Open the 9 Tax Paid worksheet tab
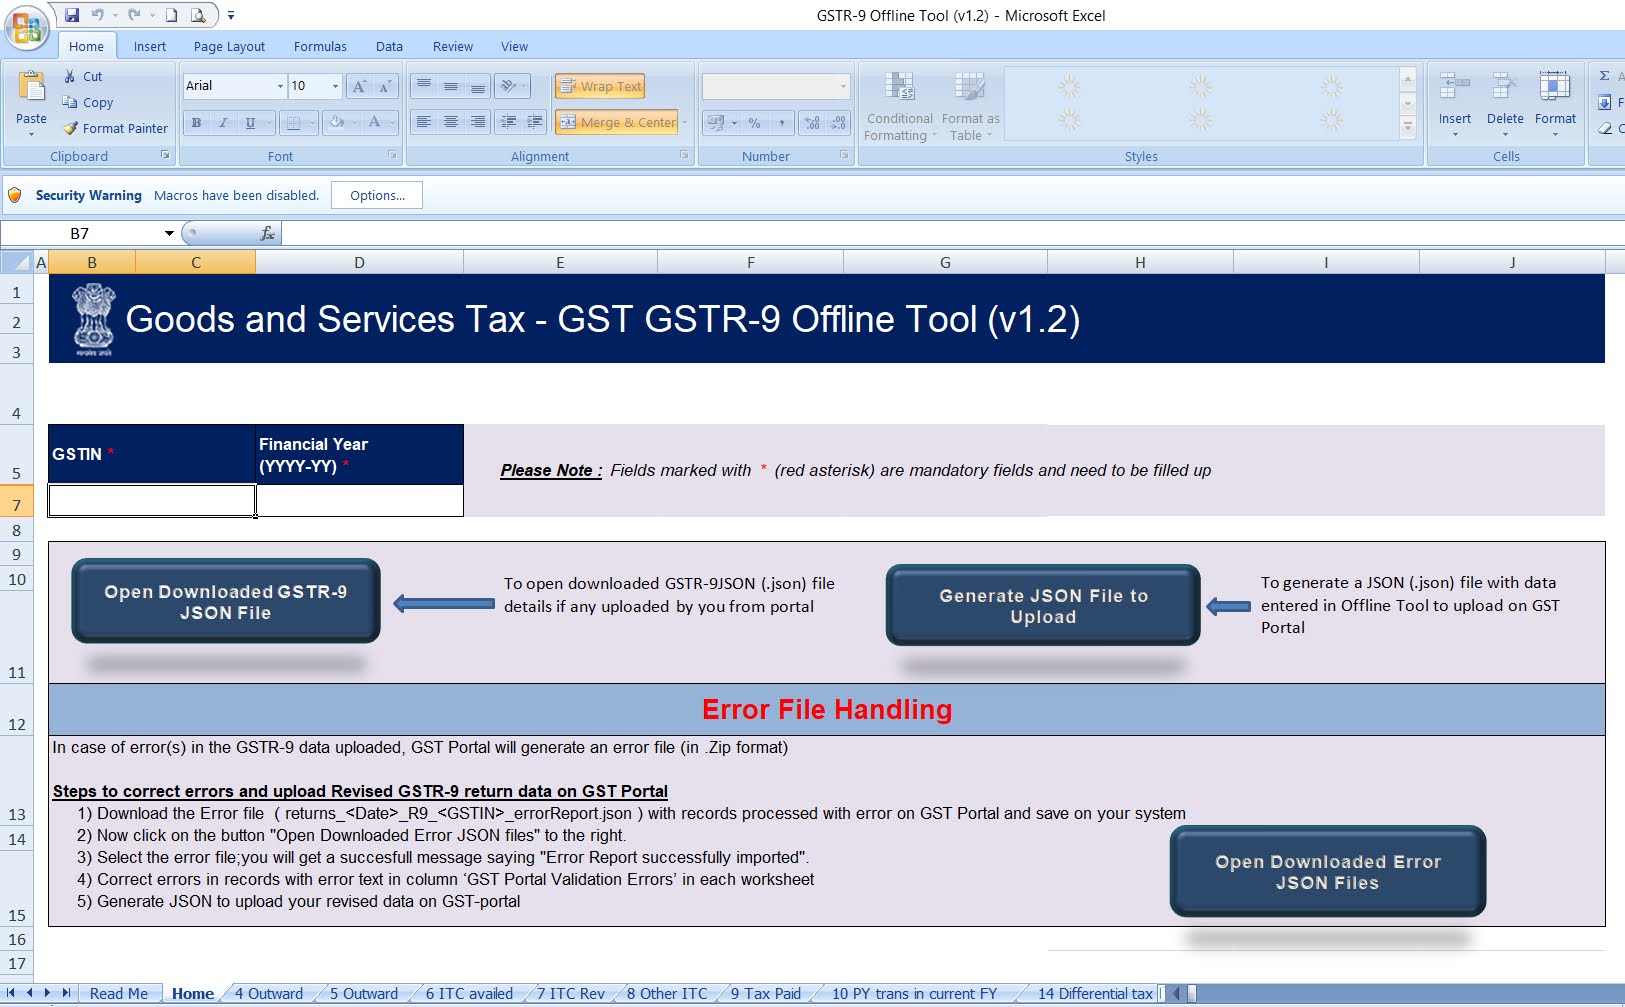The height and width of the screenshot is (1007, 1625). tap(765, 993)
